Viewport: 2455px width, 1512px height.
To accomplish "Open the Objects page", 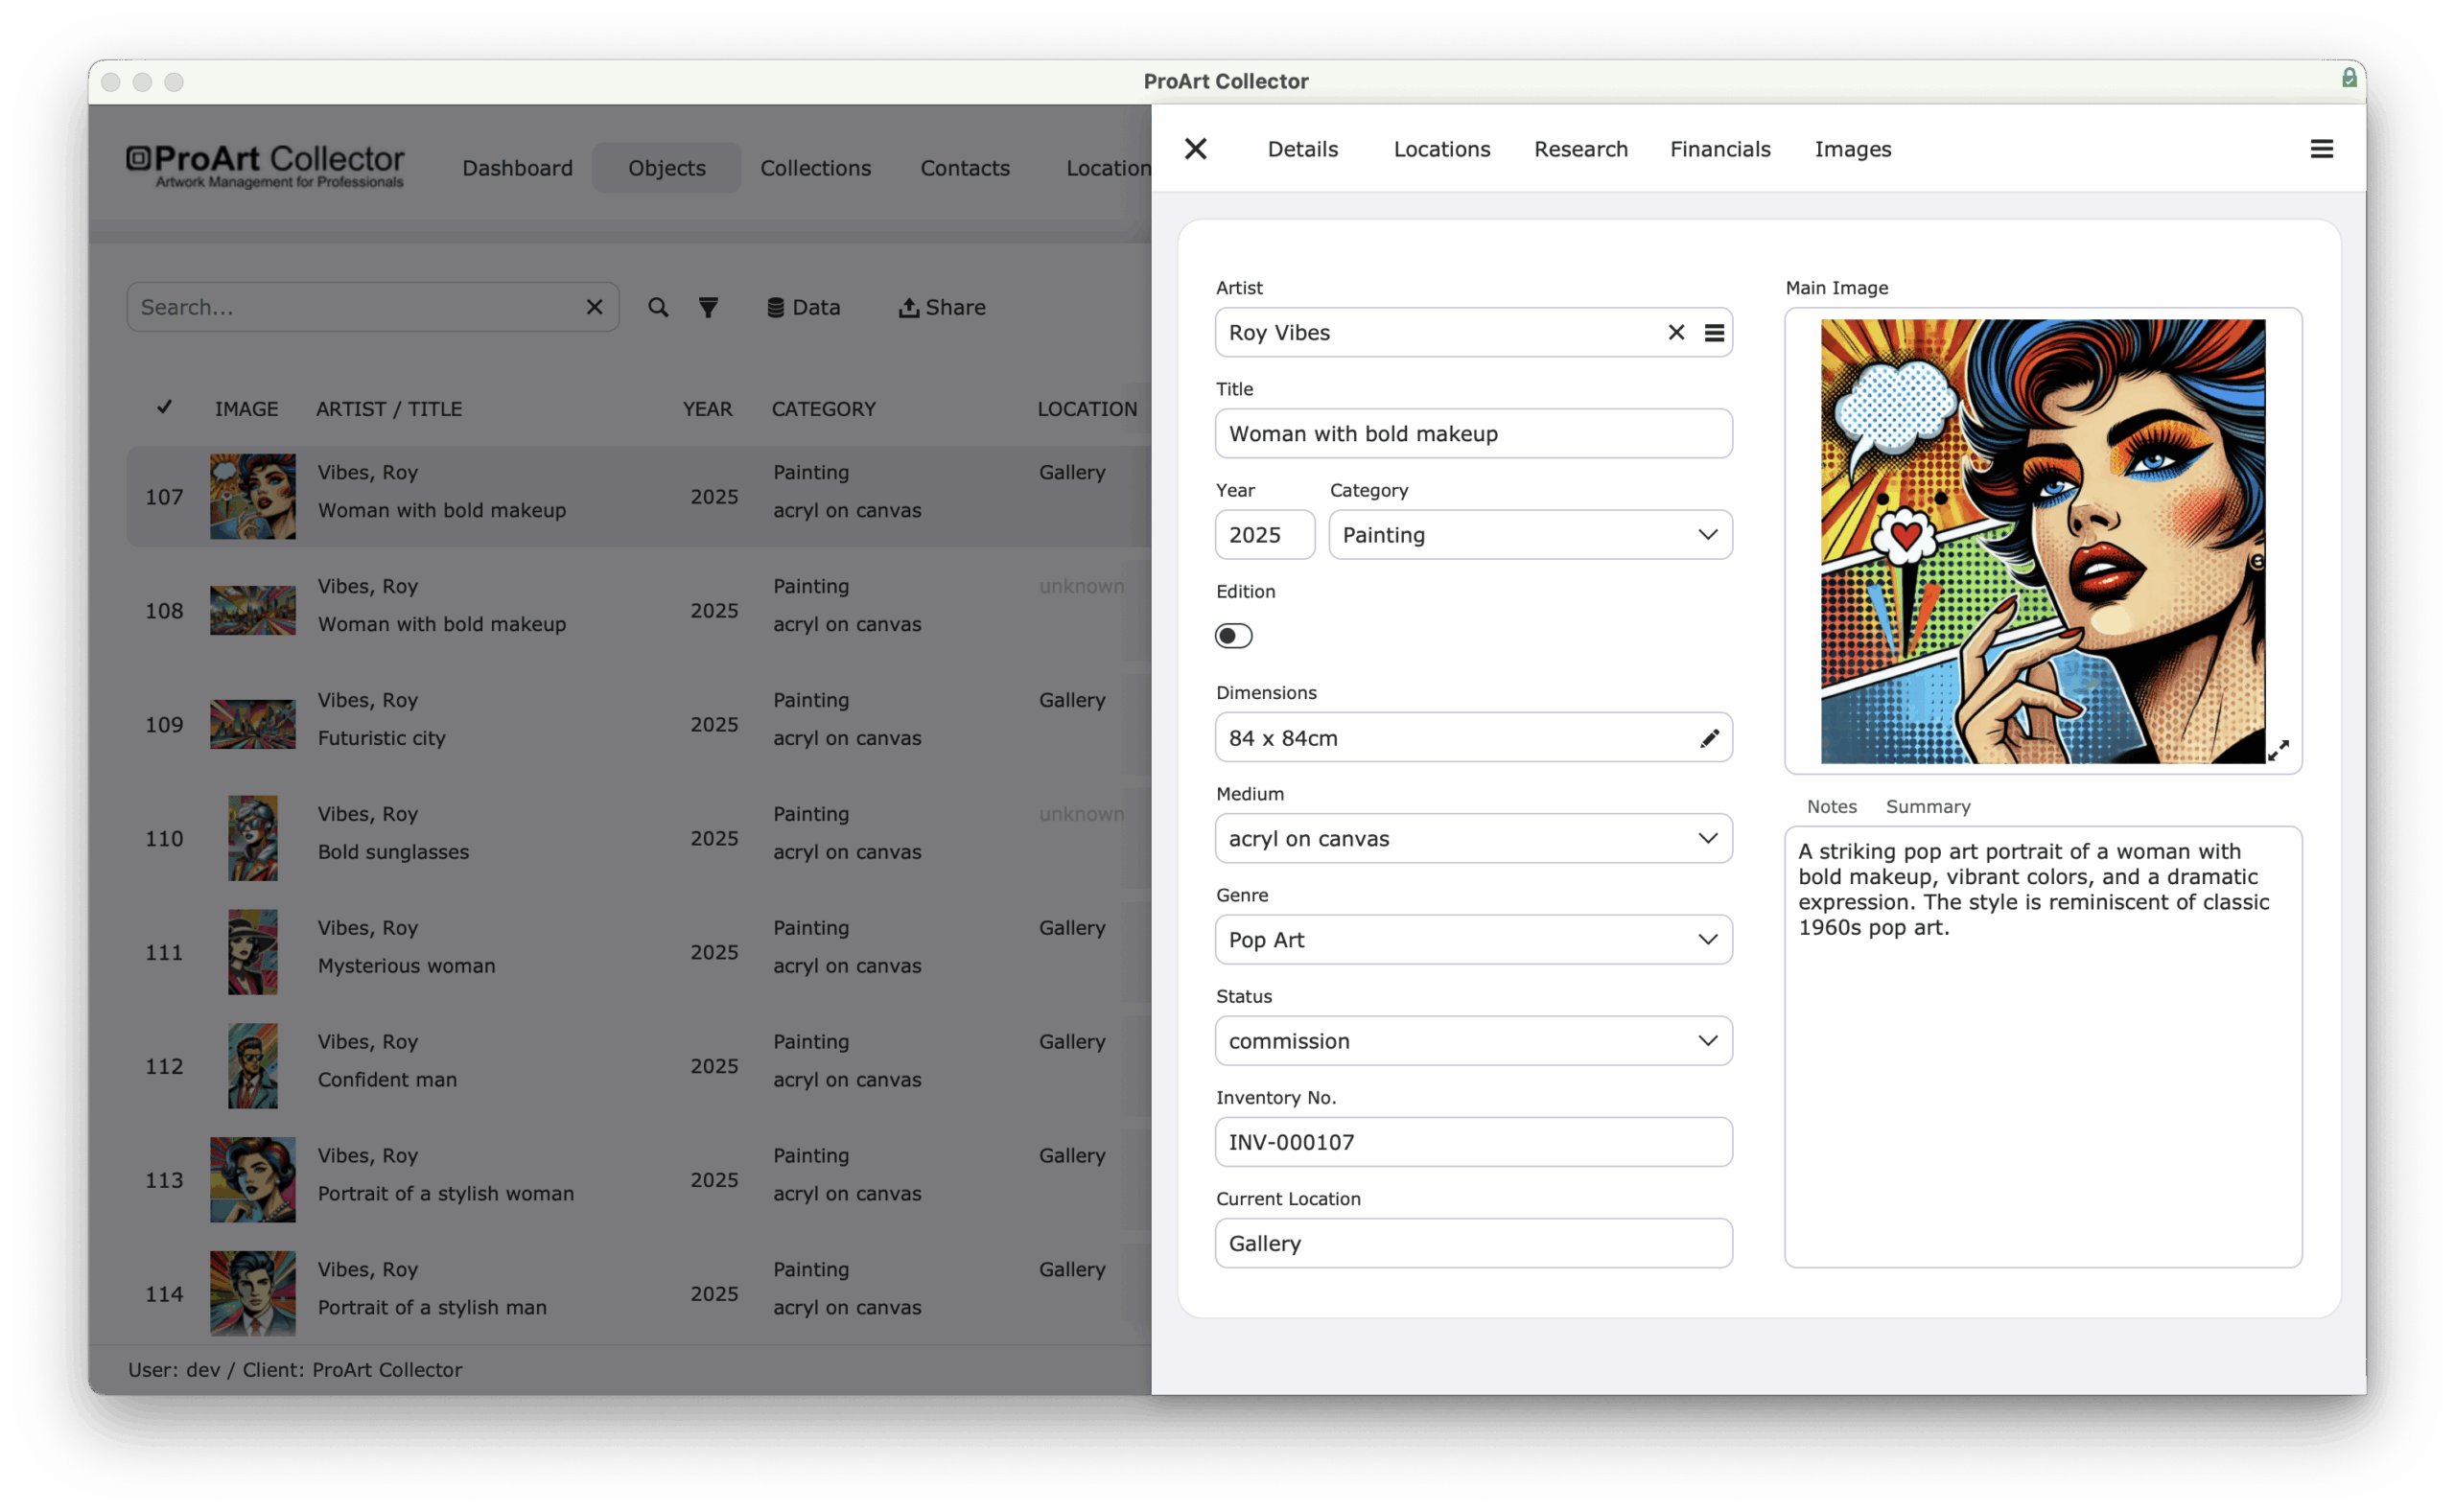I will [x=667, y=168].
